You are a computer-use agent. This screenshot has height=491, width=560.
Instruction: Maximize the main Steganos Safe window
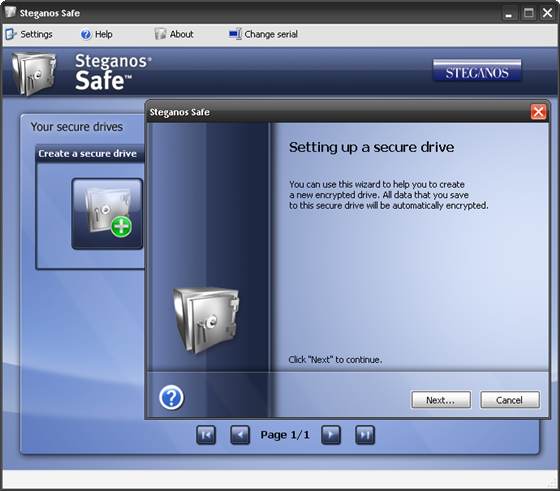click(529, 14)
